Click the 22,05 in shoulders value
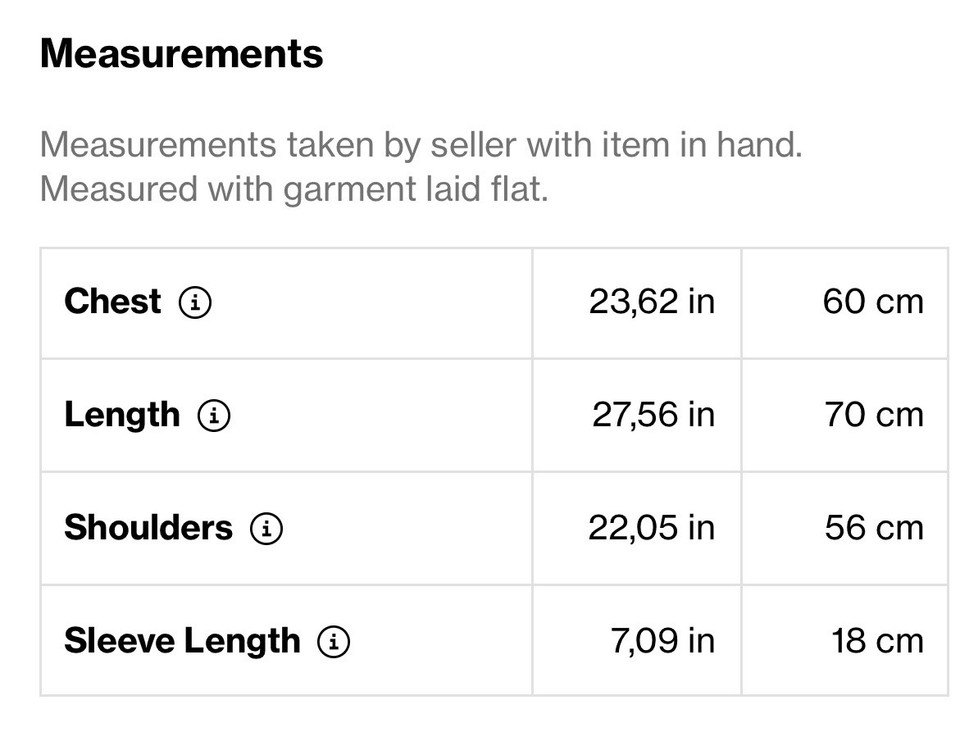Viewport: 960px width, 732px height. pos(651,528)
